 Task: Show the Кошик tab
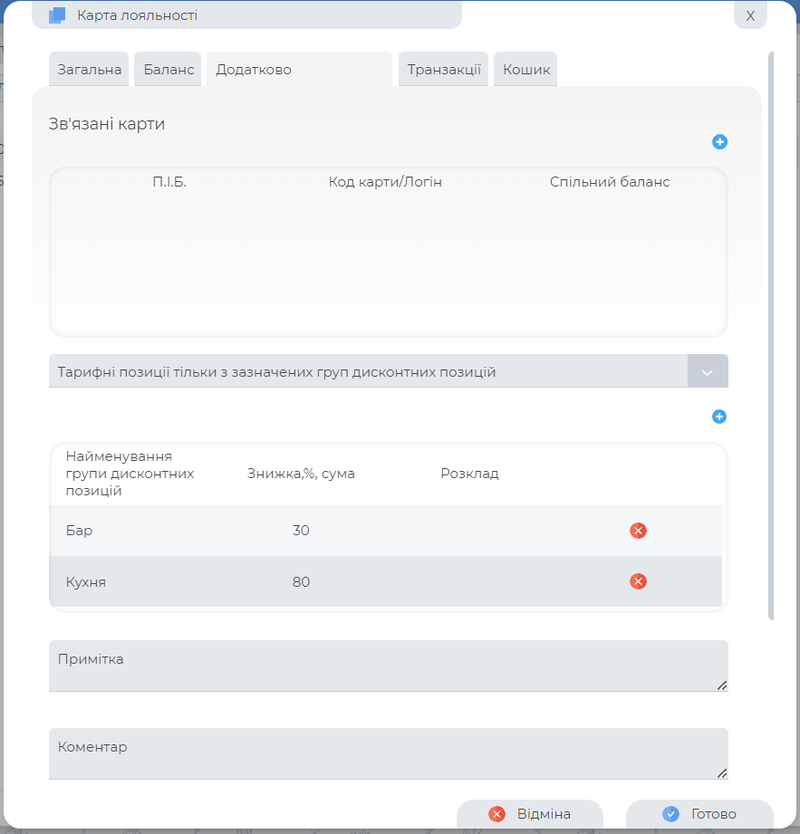[x=526, y=70]
